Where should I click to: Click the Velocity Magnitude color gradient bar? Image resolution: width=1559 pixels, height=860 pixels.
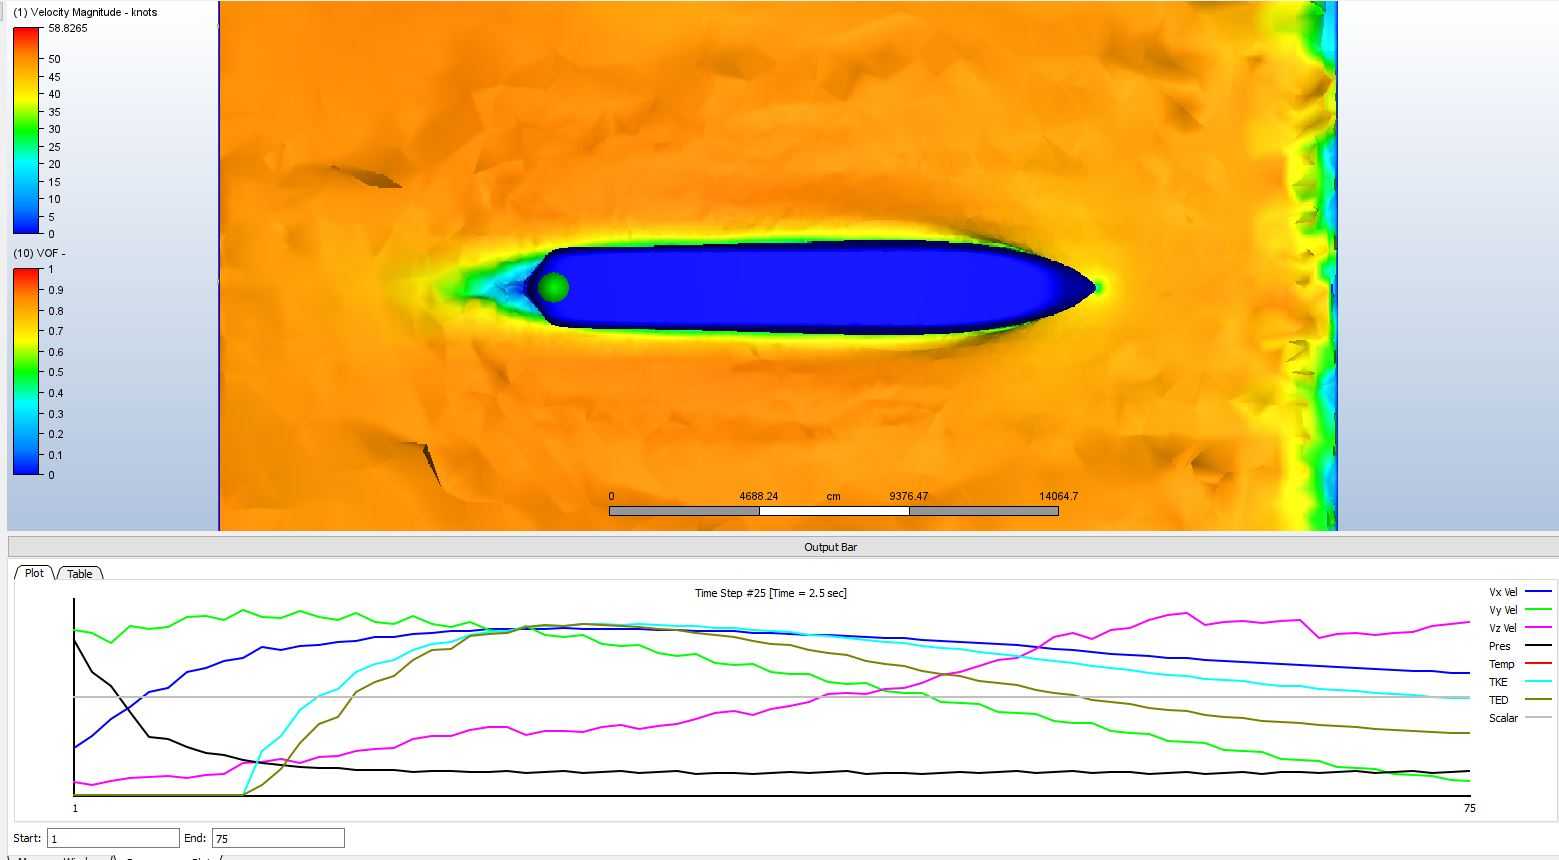coord(26,131)
